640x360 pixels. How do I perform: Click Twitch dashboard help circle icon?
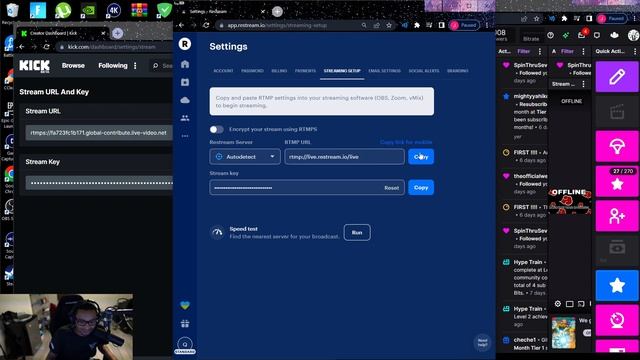coord(550,36)
